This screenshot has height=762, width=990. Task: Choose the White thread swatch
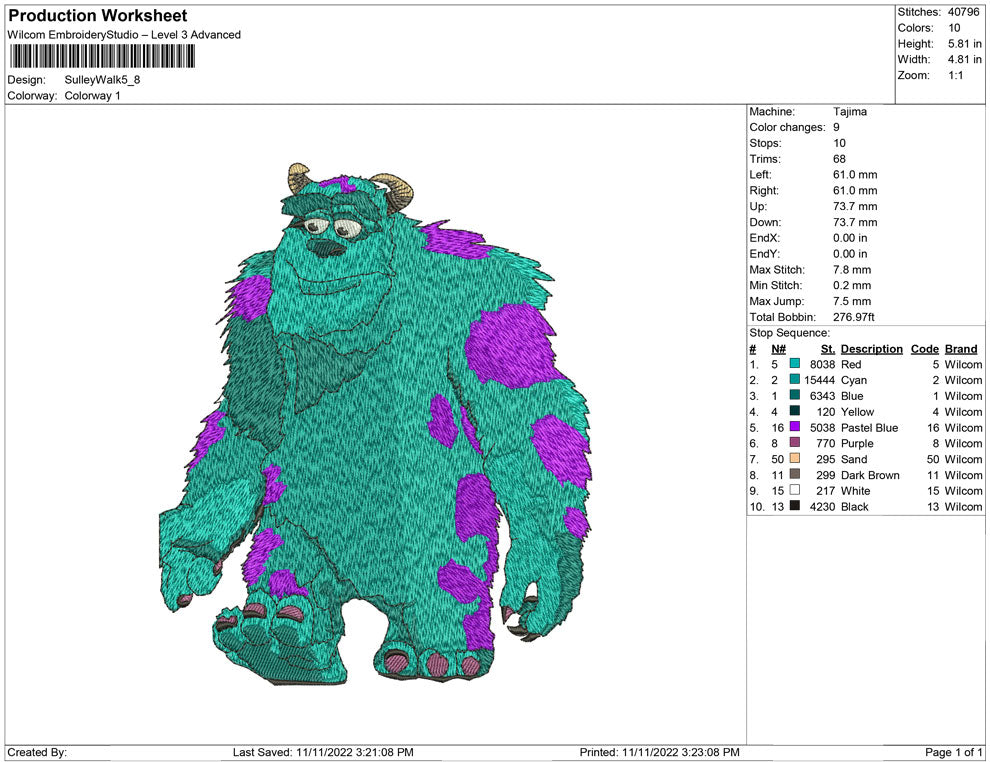click(x=795, y=490)
